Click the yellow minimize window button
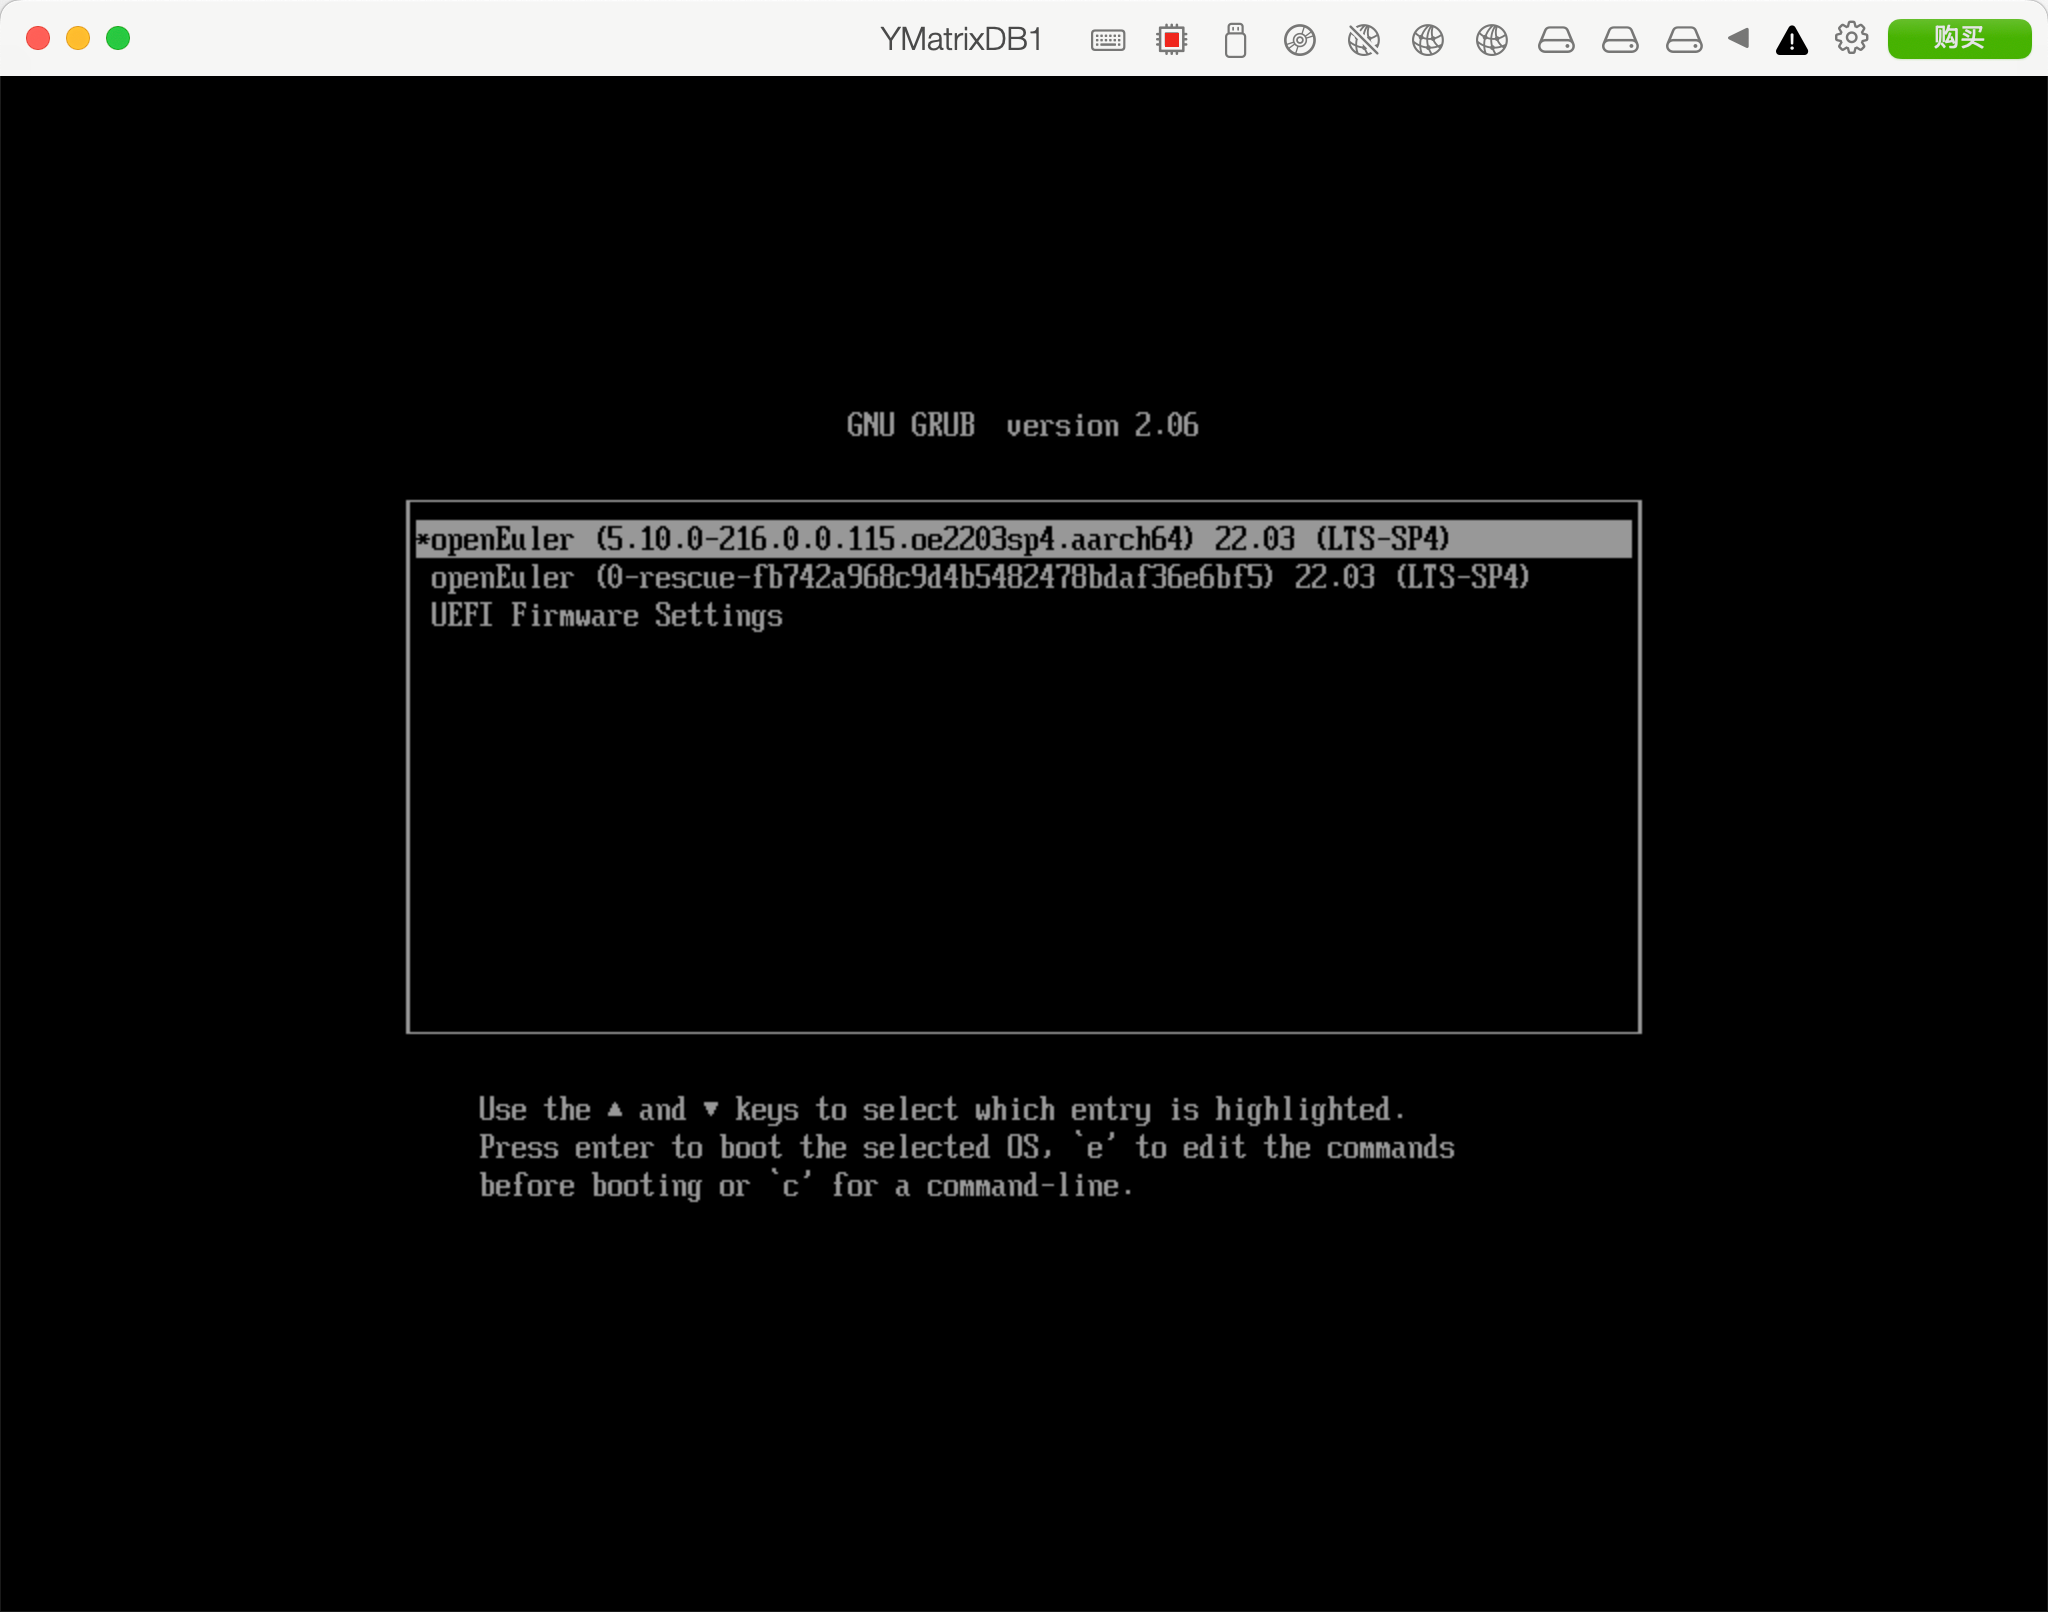This screenshot has height=1612, width=2048. [78, 38]
